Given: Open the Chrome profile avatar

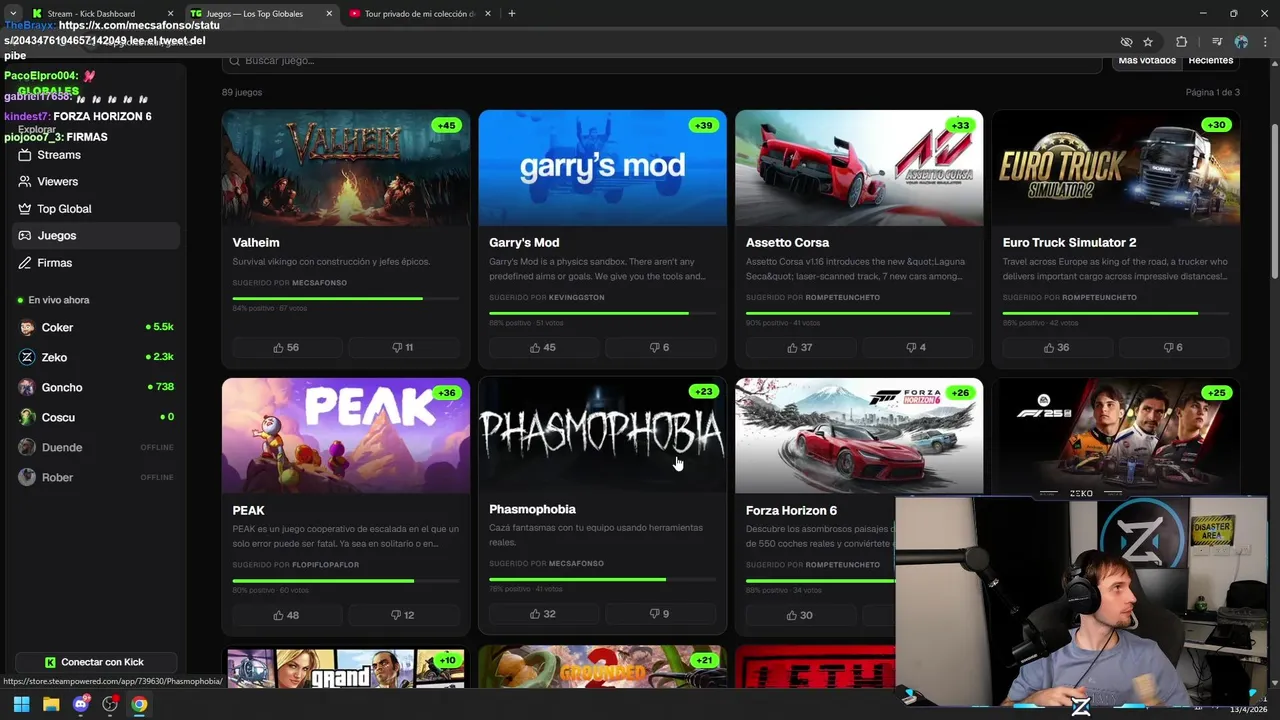Looking at the screenshot, I should tap(1241, 42).
